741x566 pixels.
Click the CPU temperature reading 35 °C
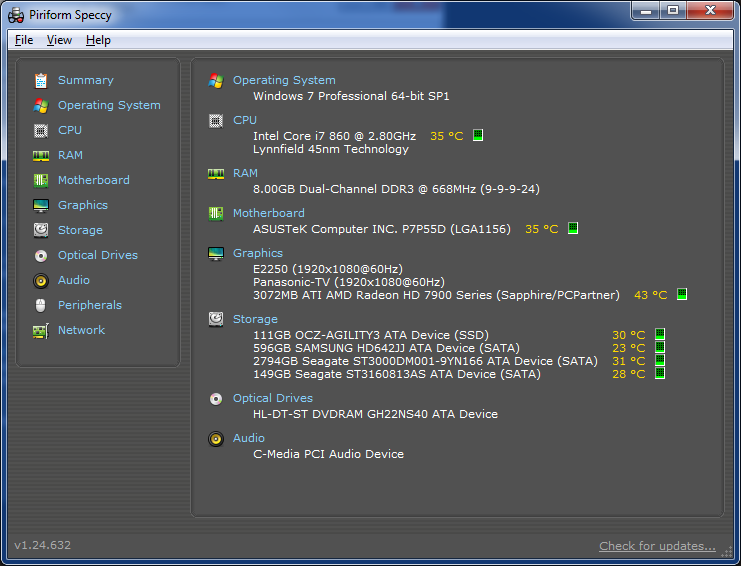[447, 136]
